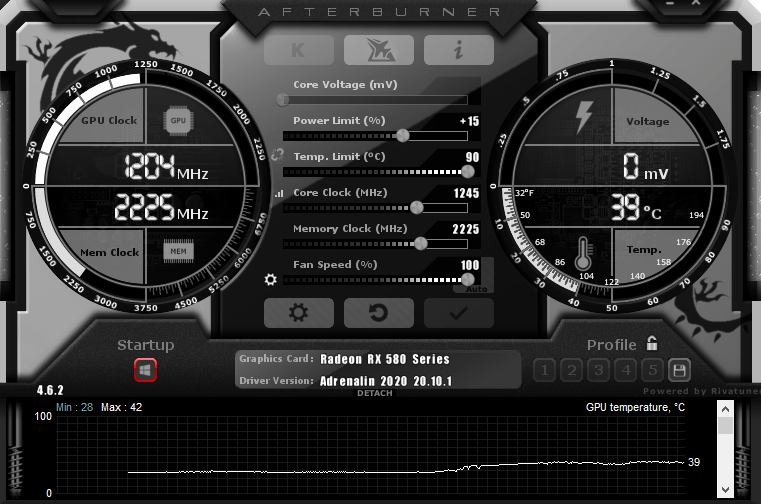Click the DETACH monitor button
This screenshot has height=504, width=761.
click(375, 393)
